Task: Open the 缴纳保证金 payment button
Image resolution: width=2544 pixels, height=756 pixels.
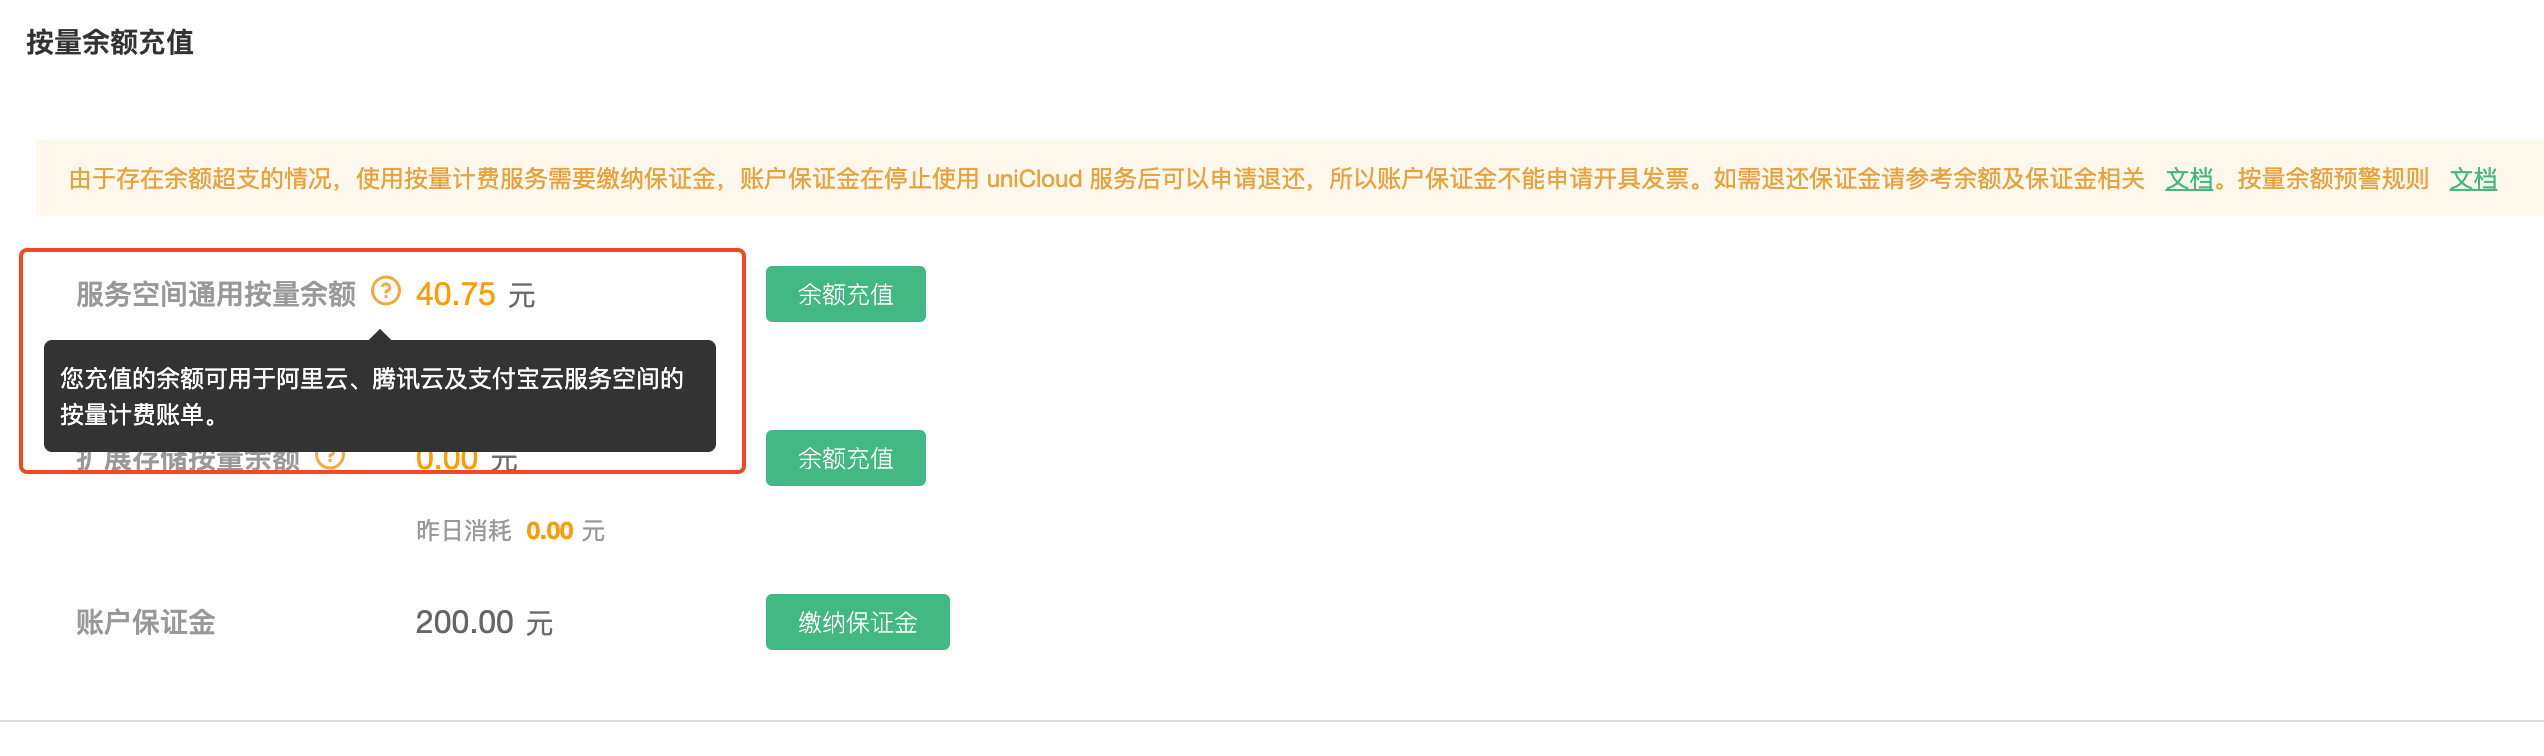Action: point(858,622)
